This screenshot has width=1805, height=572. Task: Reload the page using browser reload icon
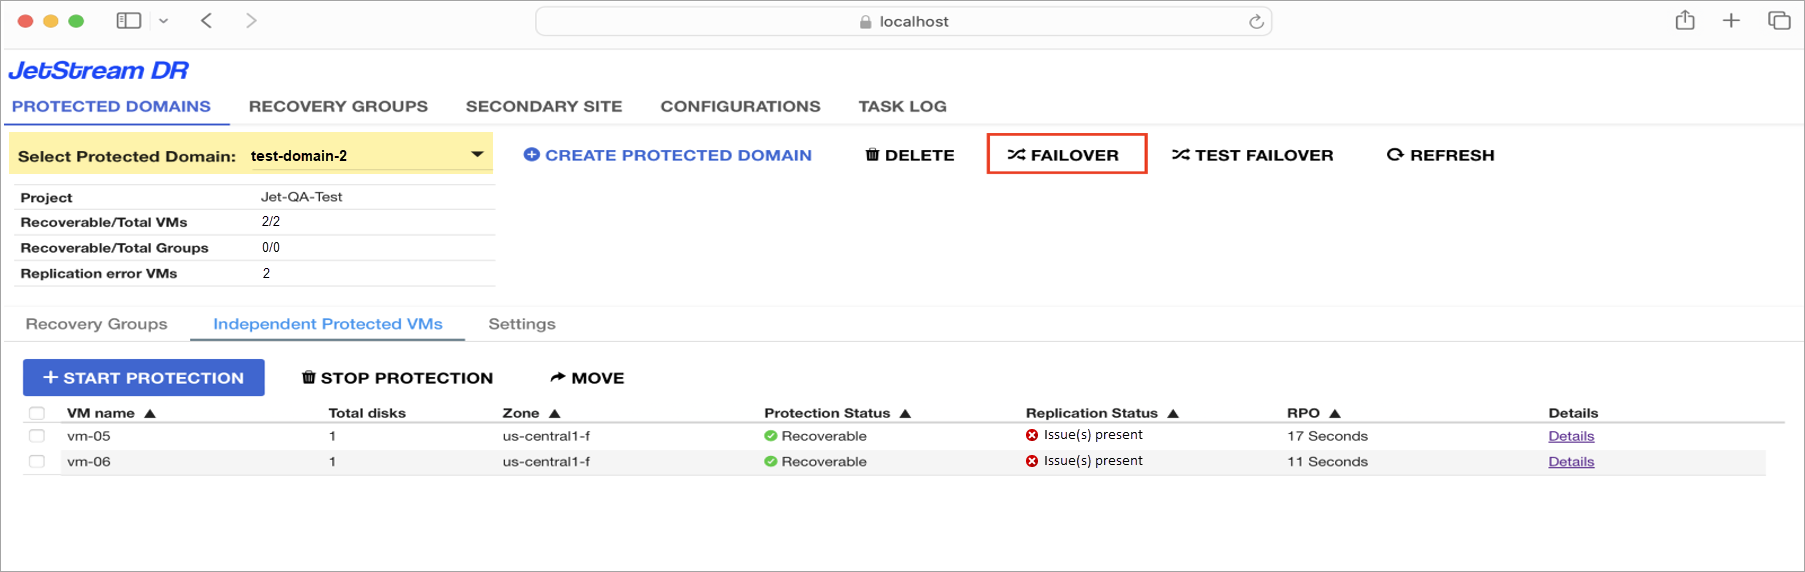[x=1256, y=21]
